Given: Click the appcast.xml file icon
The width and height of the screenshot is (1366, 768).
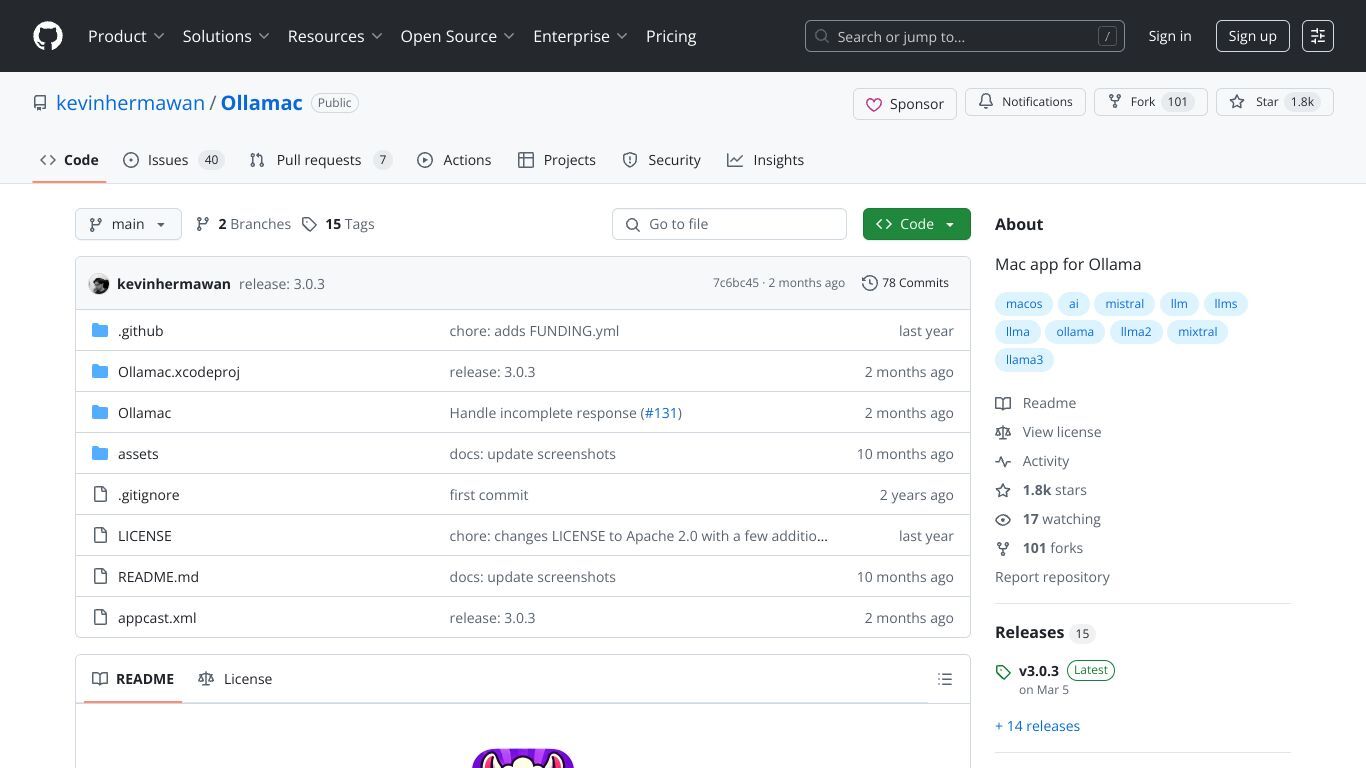Looking at the screenshot, I should tap(100, 618).
